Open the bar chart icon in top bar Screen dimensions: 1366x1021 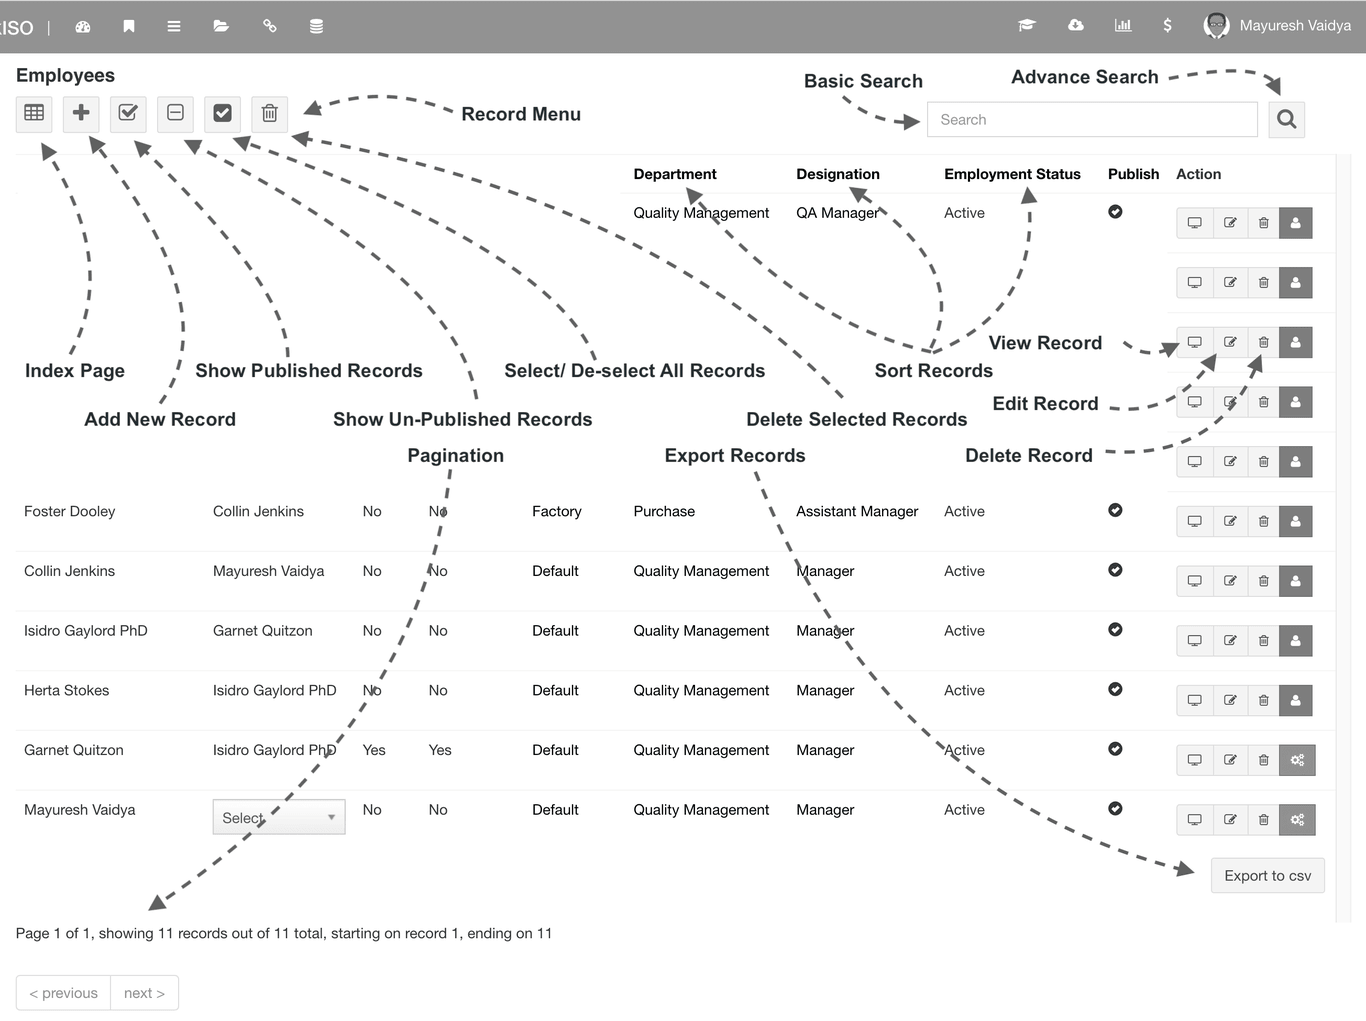(x=1123, y=25)
